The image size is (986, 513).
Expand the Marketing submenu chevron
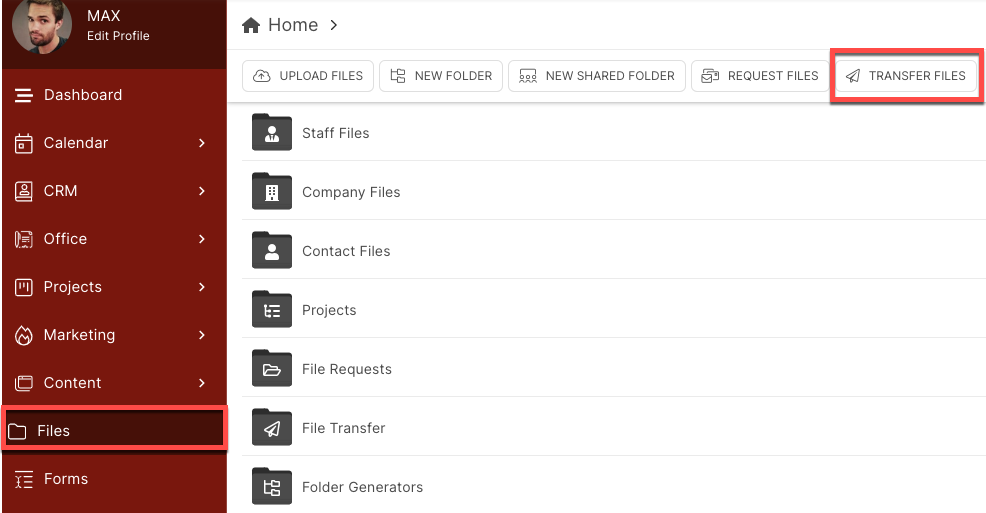pos(202,334)
